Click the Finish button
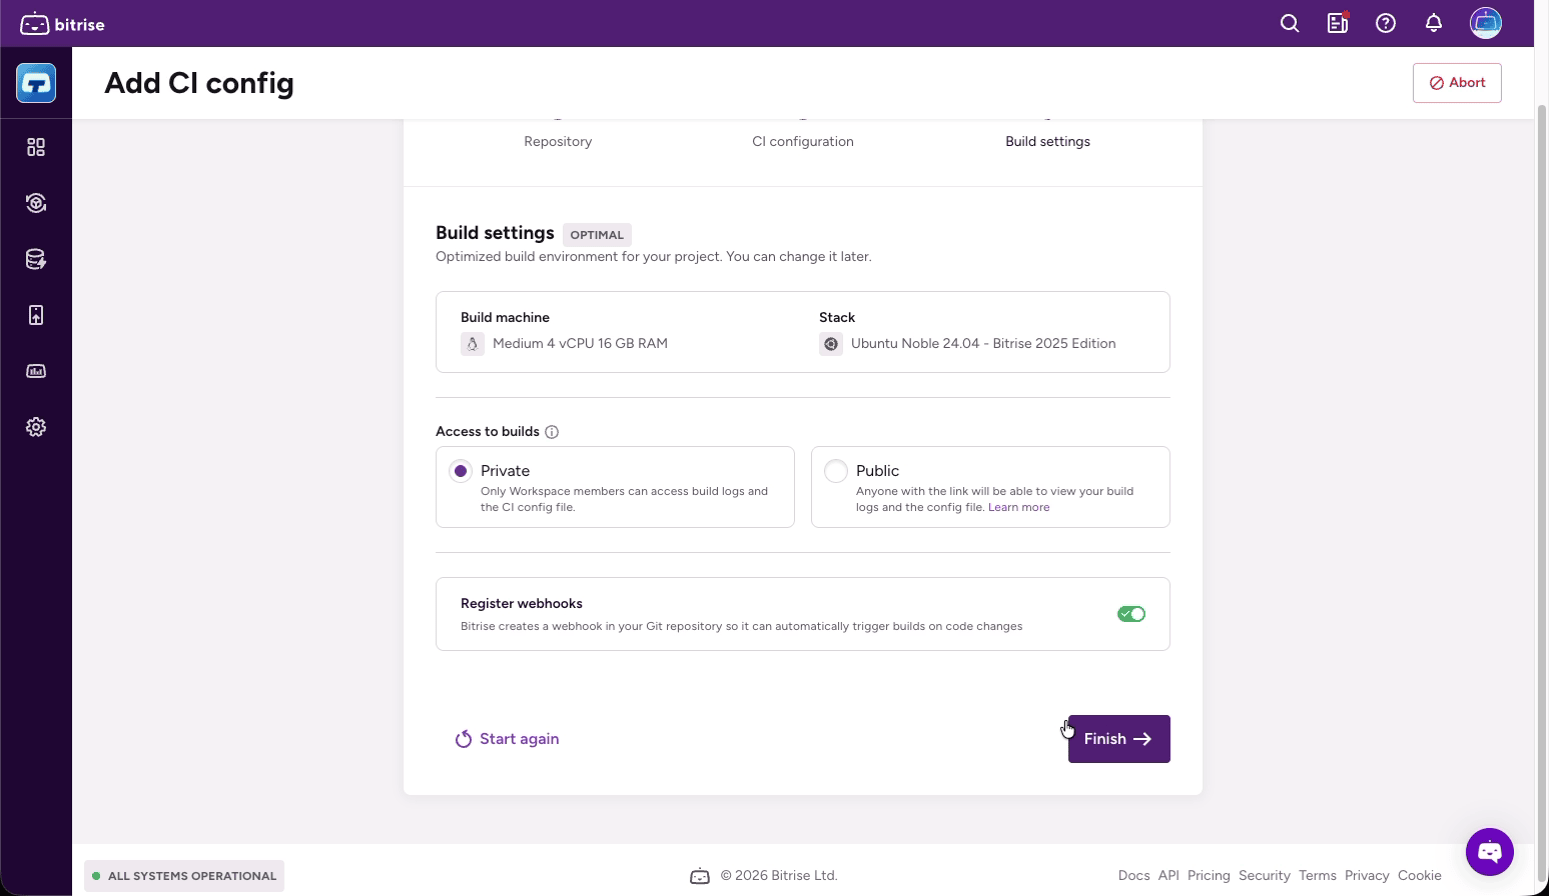1549x896 pixels. (x=1119, y=739)
